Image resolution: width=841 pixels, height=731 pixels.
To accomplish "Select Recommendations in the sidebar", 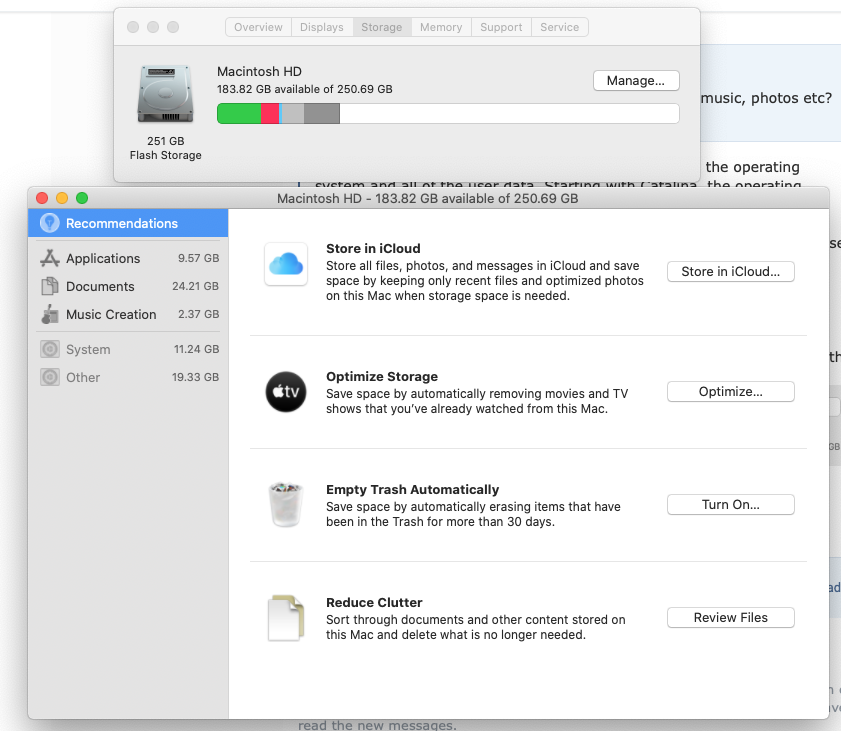I will pos(128,223).
